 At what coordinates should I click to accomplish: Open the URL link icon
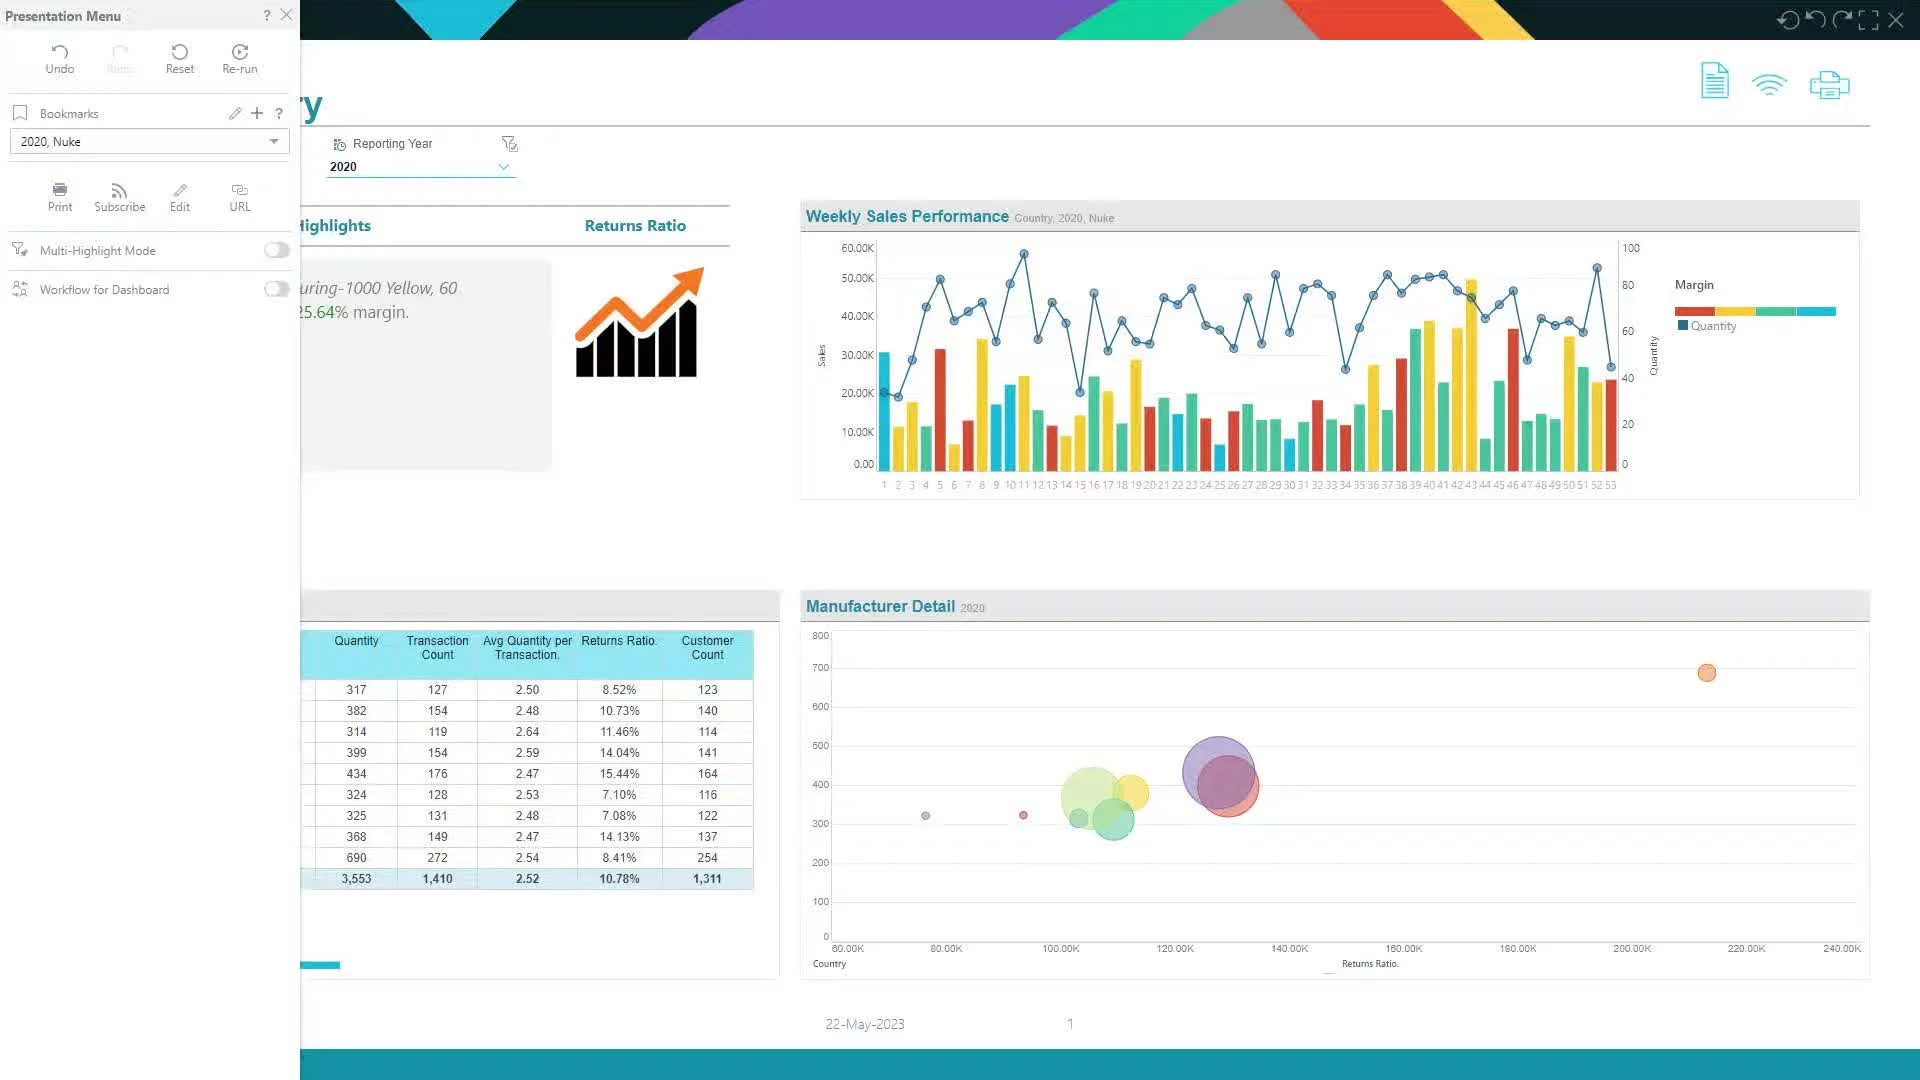coord(240,191)
